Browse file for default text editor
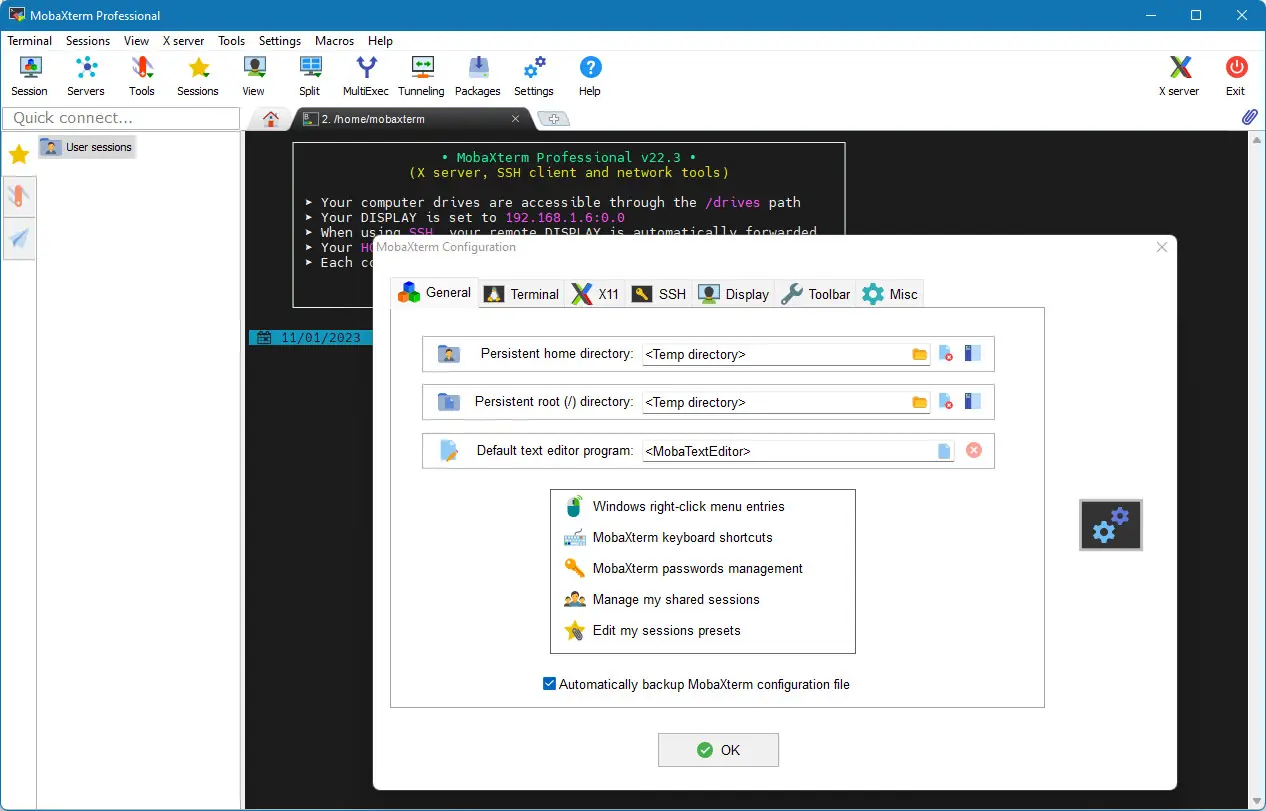 tap(944, 451)
